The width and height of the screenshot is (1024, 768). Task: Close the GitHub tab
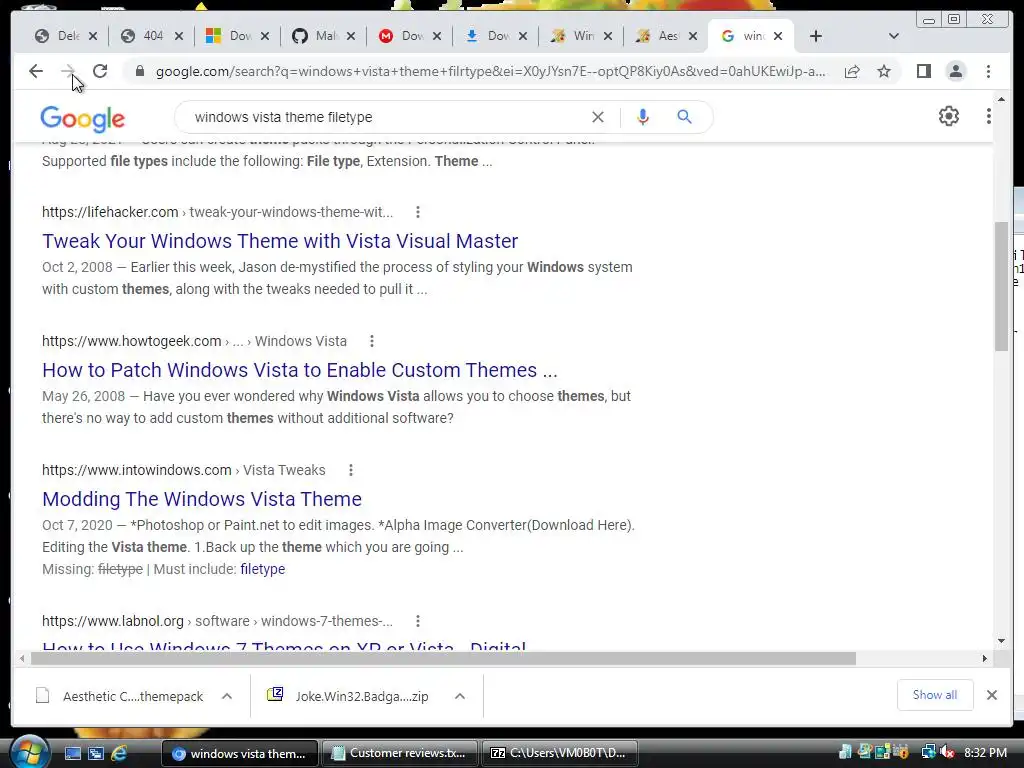tap(351, 36)
